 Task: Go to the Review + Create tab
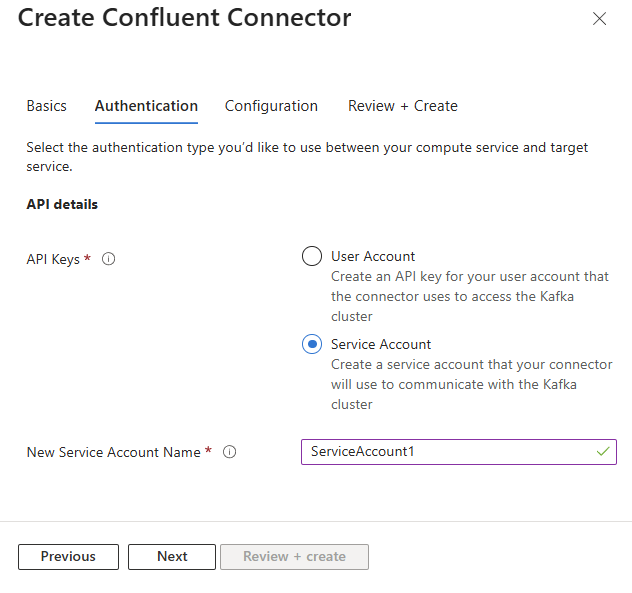tap(402, 106)
